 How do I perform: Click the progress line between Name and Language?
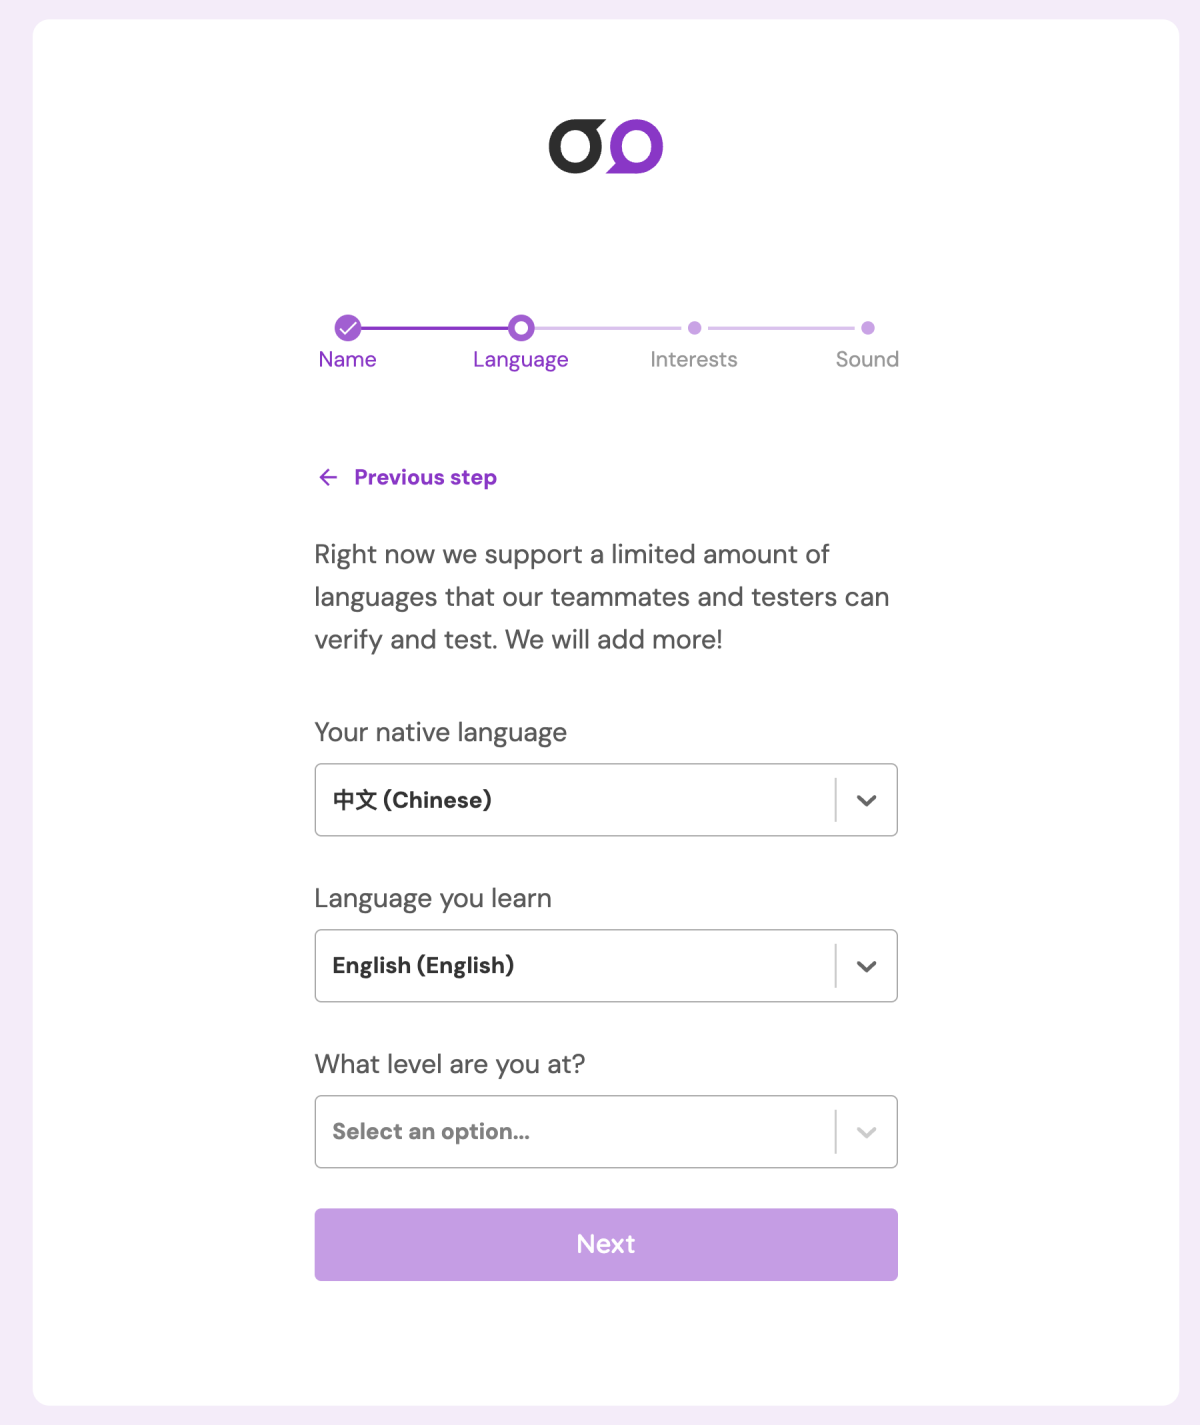434,328
